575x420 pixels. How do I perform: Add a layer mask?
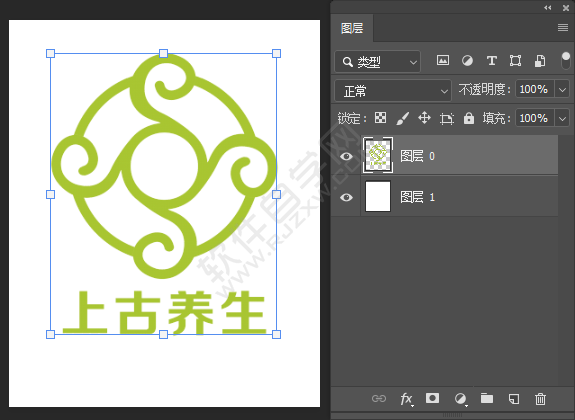click(x=432, y=398)
